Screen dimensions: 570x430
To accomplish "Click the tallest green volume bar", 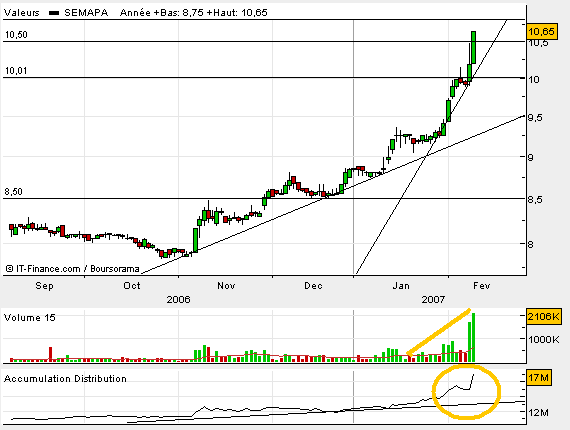I will point(473,337).
